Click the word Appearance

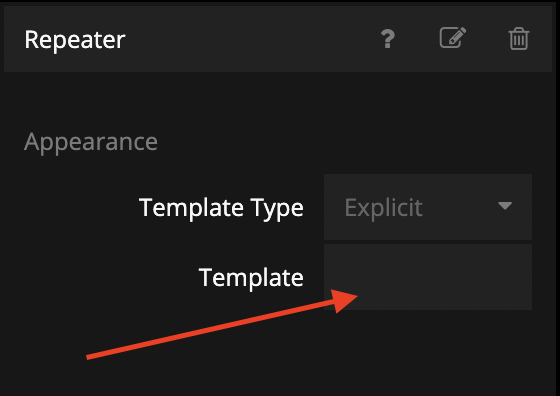[91, 142]
